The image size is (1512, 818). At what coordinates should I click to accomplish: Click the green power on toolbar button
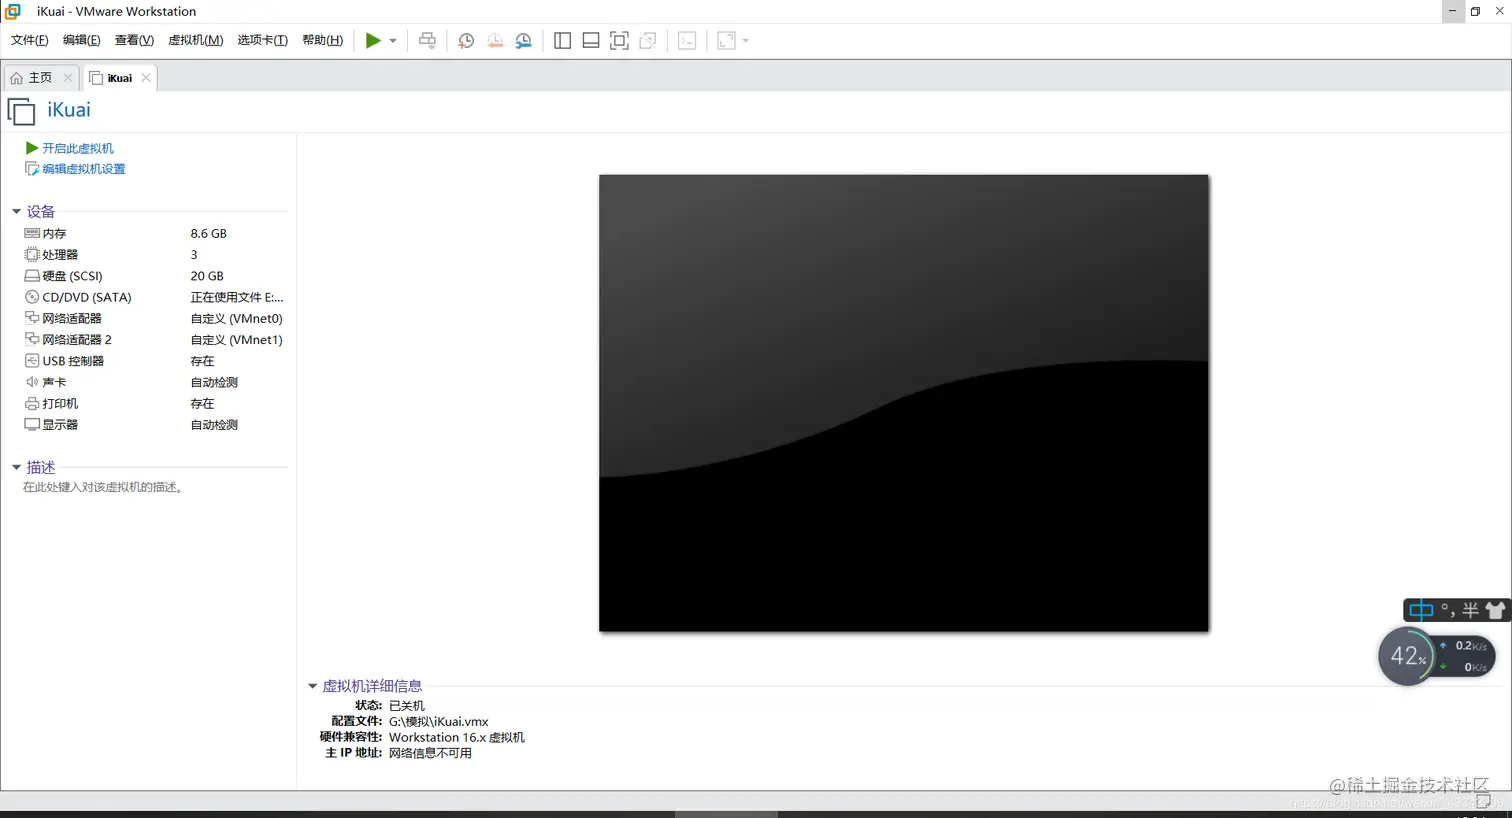click(x=373, y=41)
